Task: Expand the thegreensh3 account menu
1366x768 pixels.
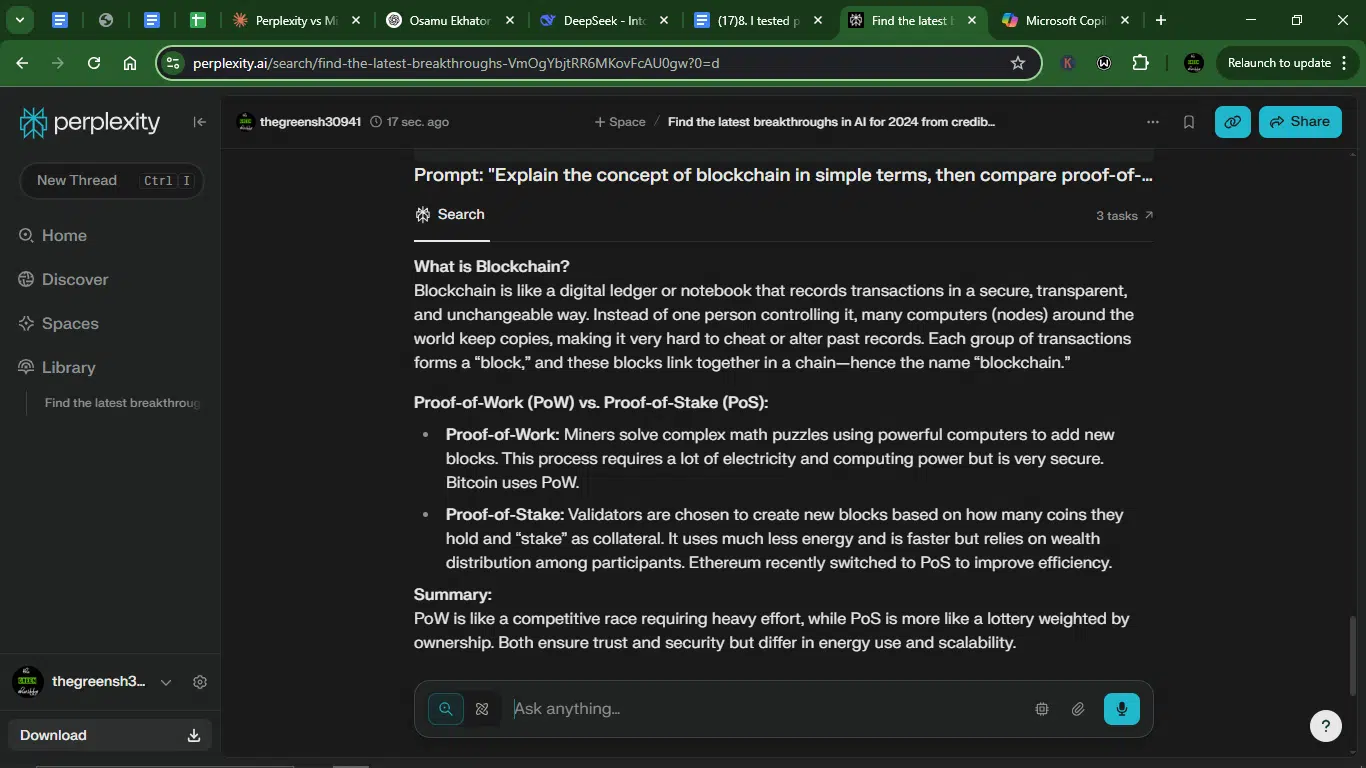Action: (166, 682)
